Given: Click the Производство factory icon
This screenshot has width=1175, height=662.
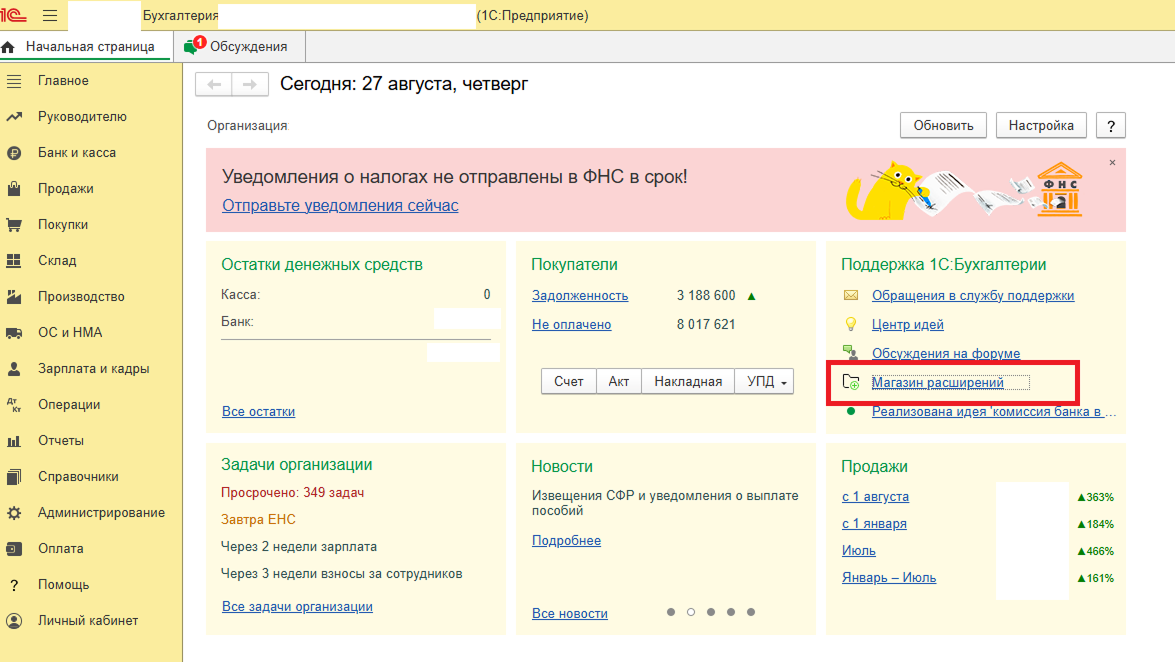Looking at the screenshot, I should (14, 297).
